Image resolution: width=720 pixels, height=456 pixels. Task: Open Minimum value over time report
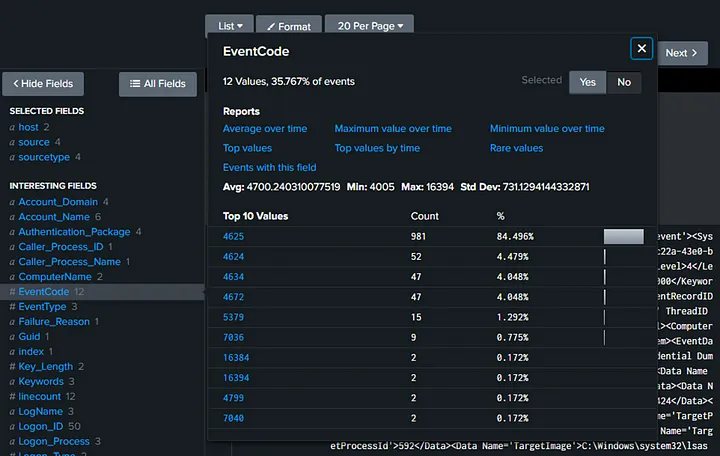point(547,129)
